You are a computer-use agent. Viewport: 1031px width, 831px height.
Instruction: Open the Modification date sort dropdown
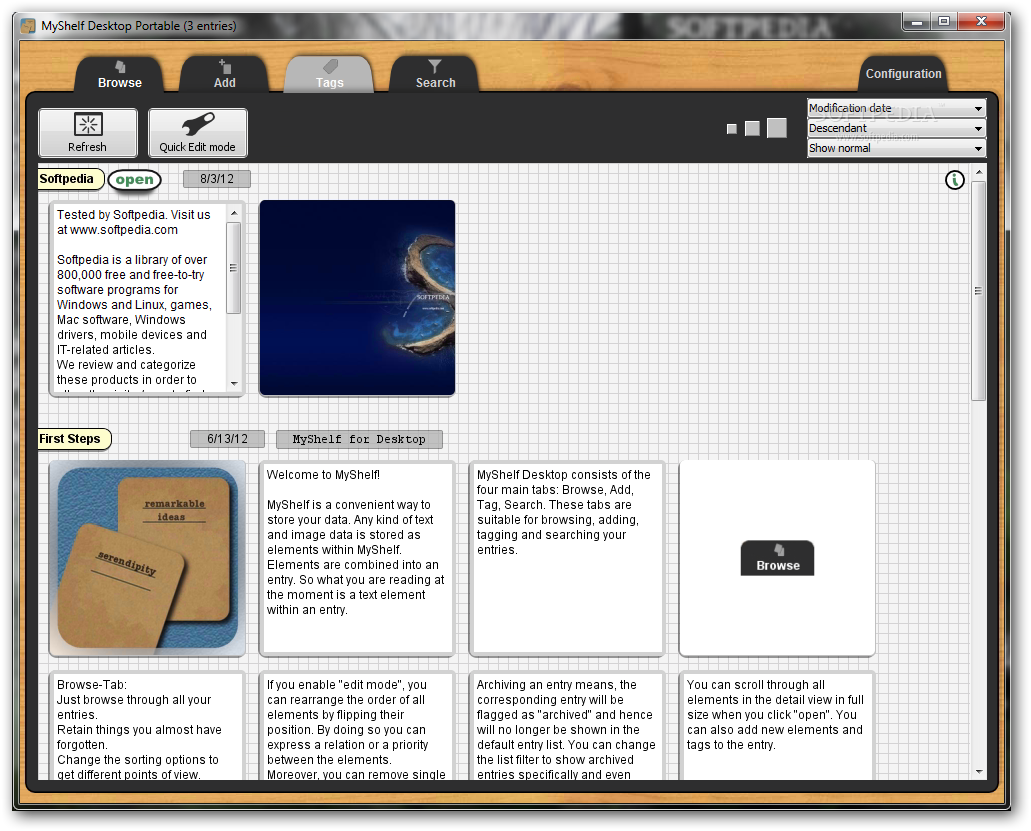[x=896, y=108]
